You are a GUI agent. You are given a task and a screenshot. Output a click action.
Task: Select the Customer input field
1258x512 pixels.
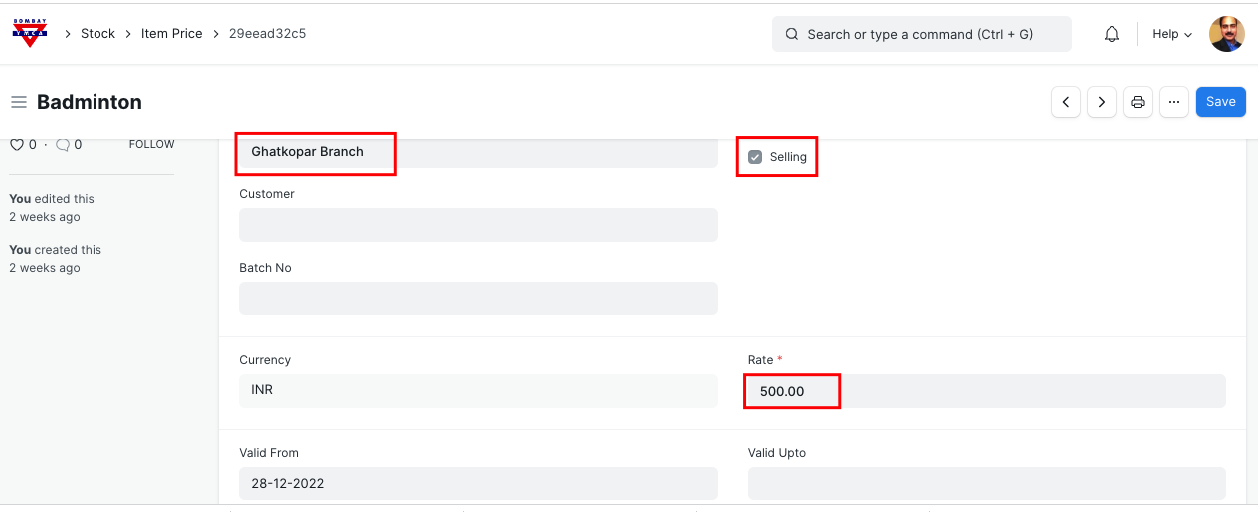(x=478, y=225)
